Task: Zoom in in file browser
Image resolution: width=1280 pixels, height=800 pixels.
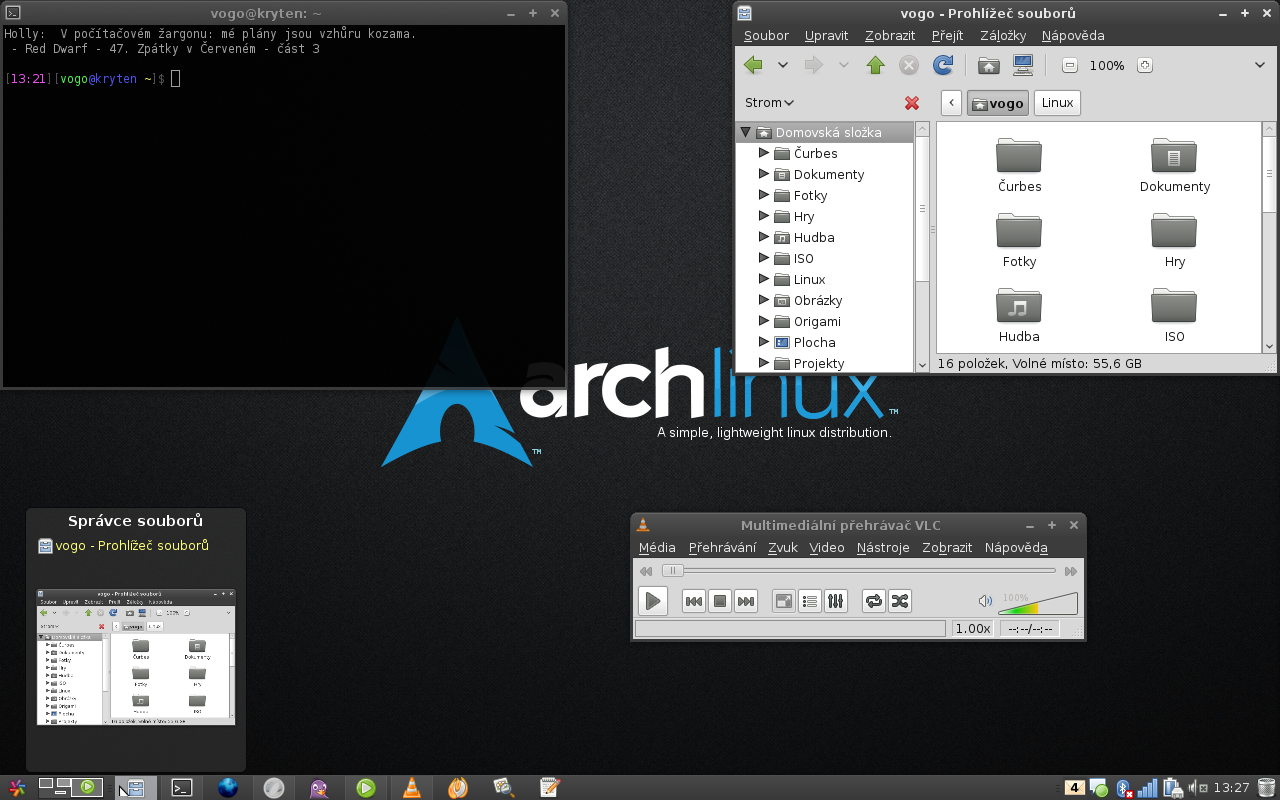Action: 1145,65
